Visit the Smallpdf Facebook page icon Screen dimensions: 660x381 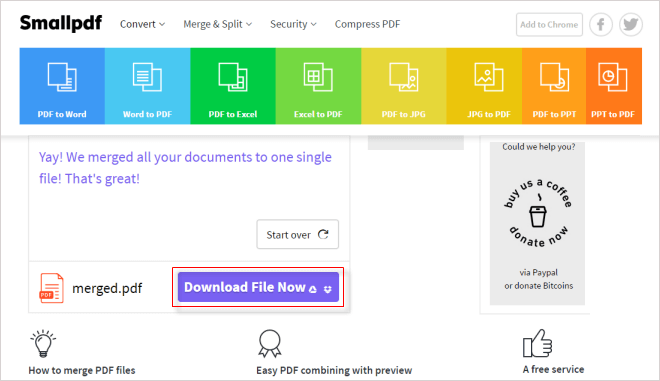coord(601,24)
